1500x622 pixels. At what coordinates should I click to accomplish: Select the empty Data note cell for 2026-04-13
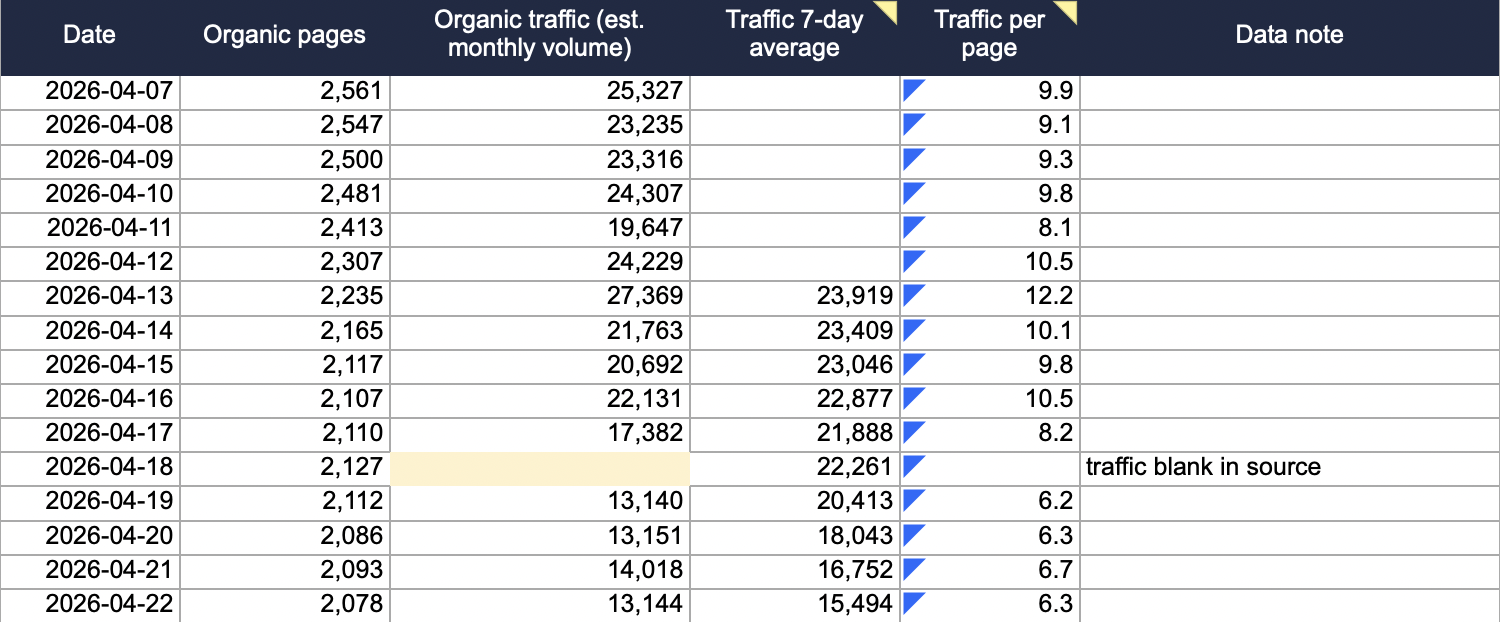(1290, 296)
